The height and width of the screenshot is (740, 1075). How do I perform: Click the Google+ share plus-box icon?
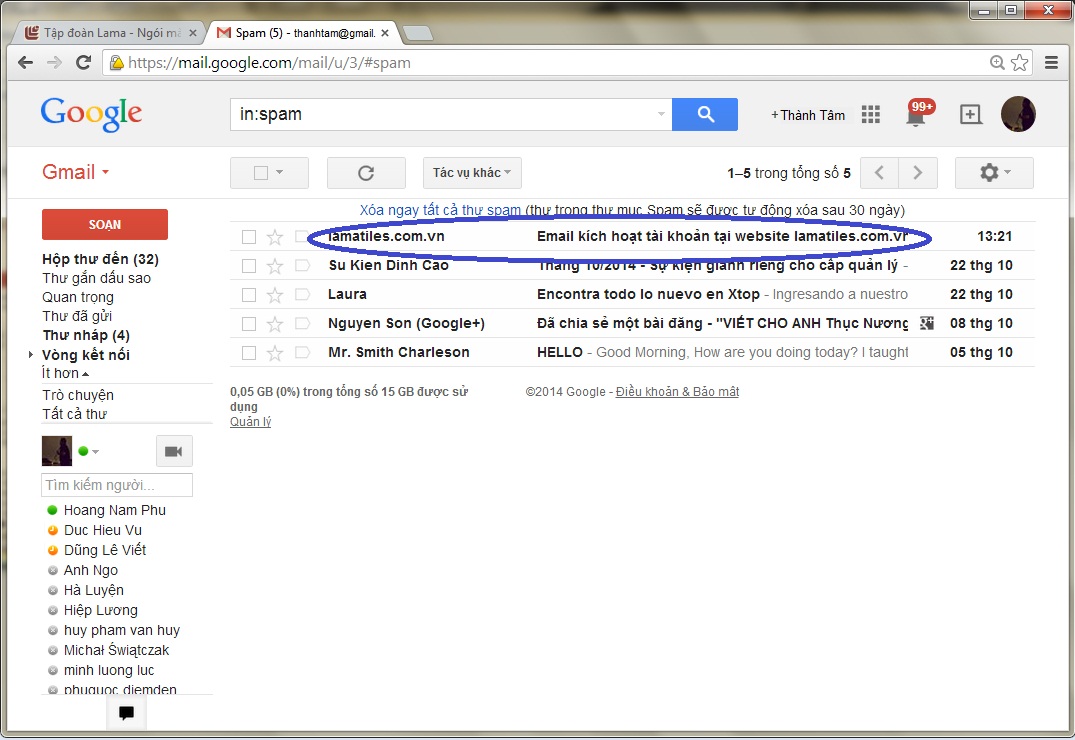[x=970, y=115]
